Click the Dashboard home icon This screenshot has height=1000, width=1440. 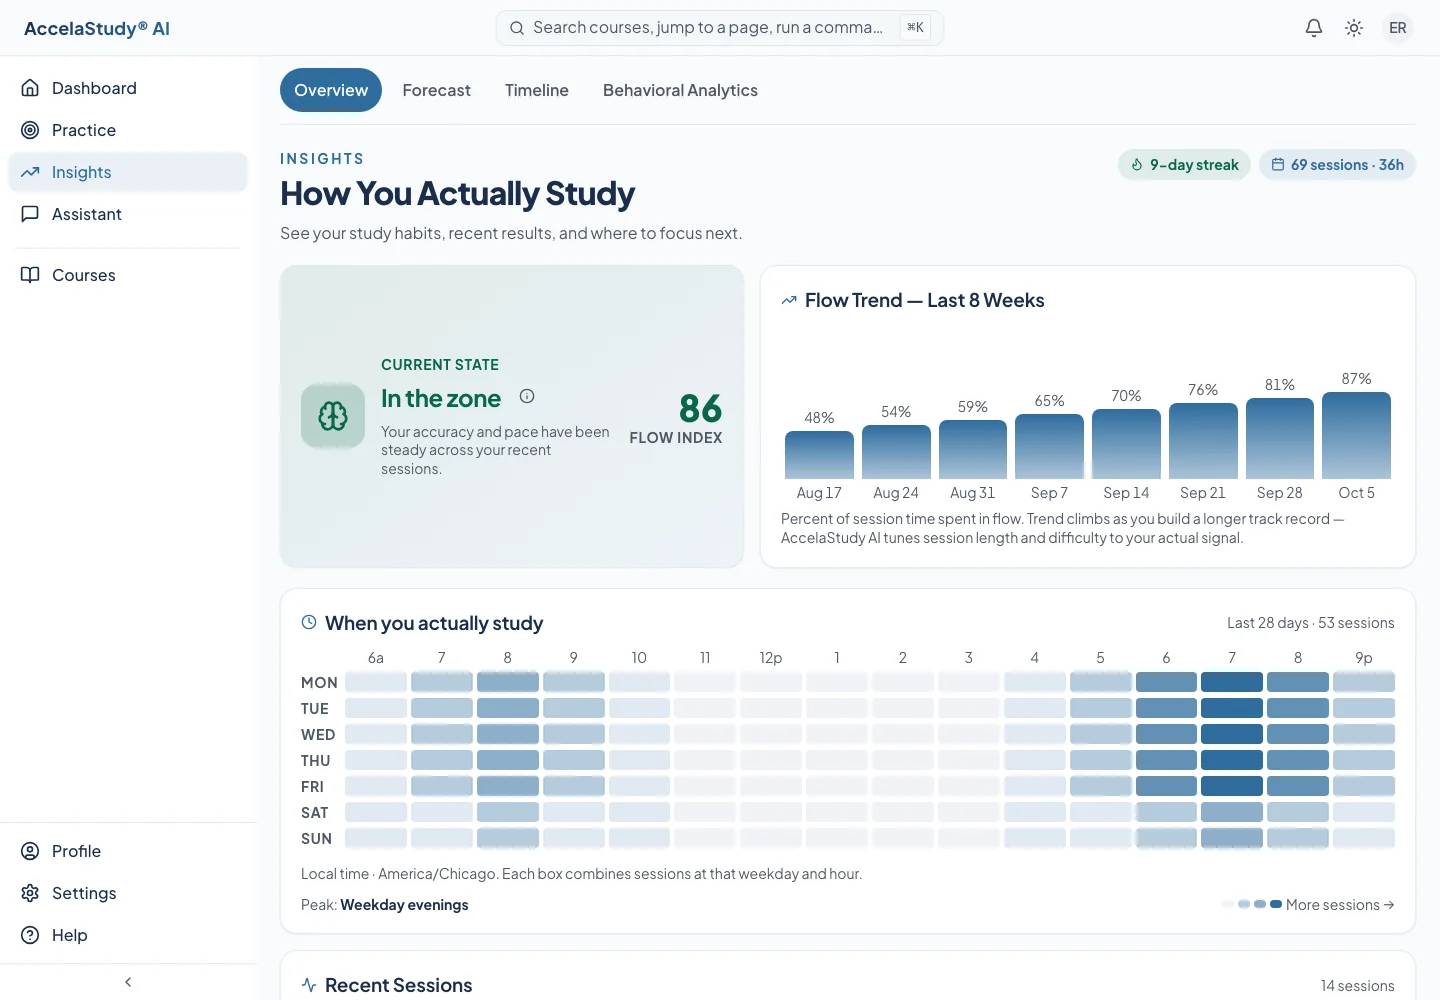[x=30, y=88]
